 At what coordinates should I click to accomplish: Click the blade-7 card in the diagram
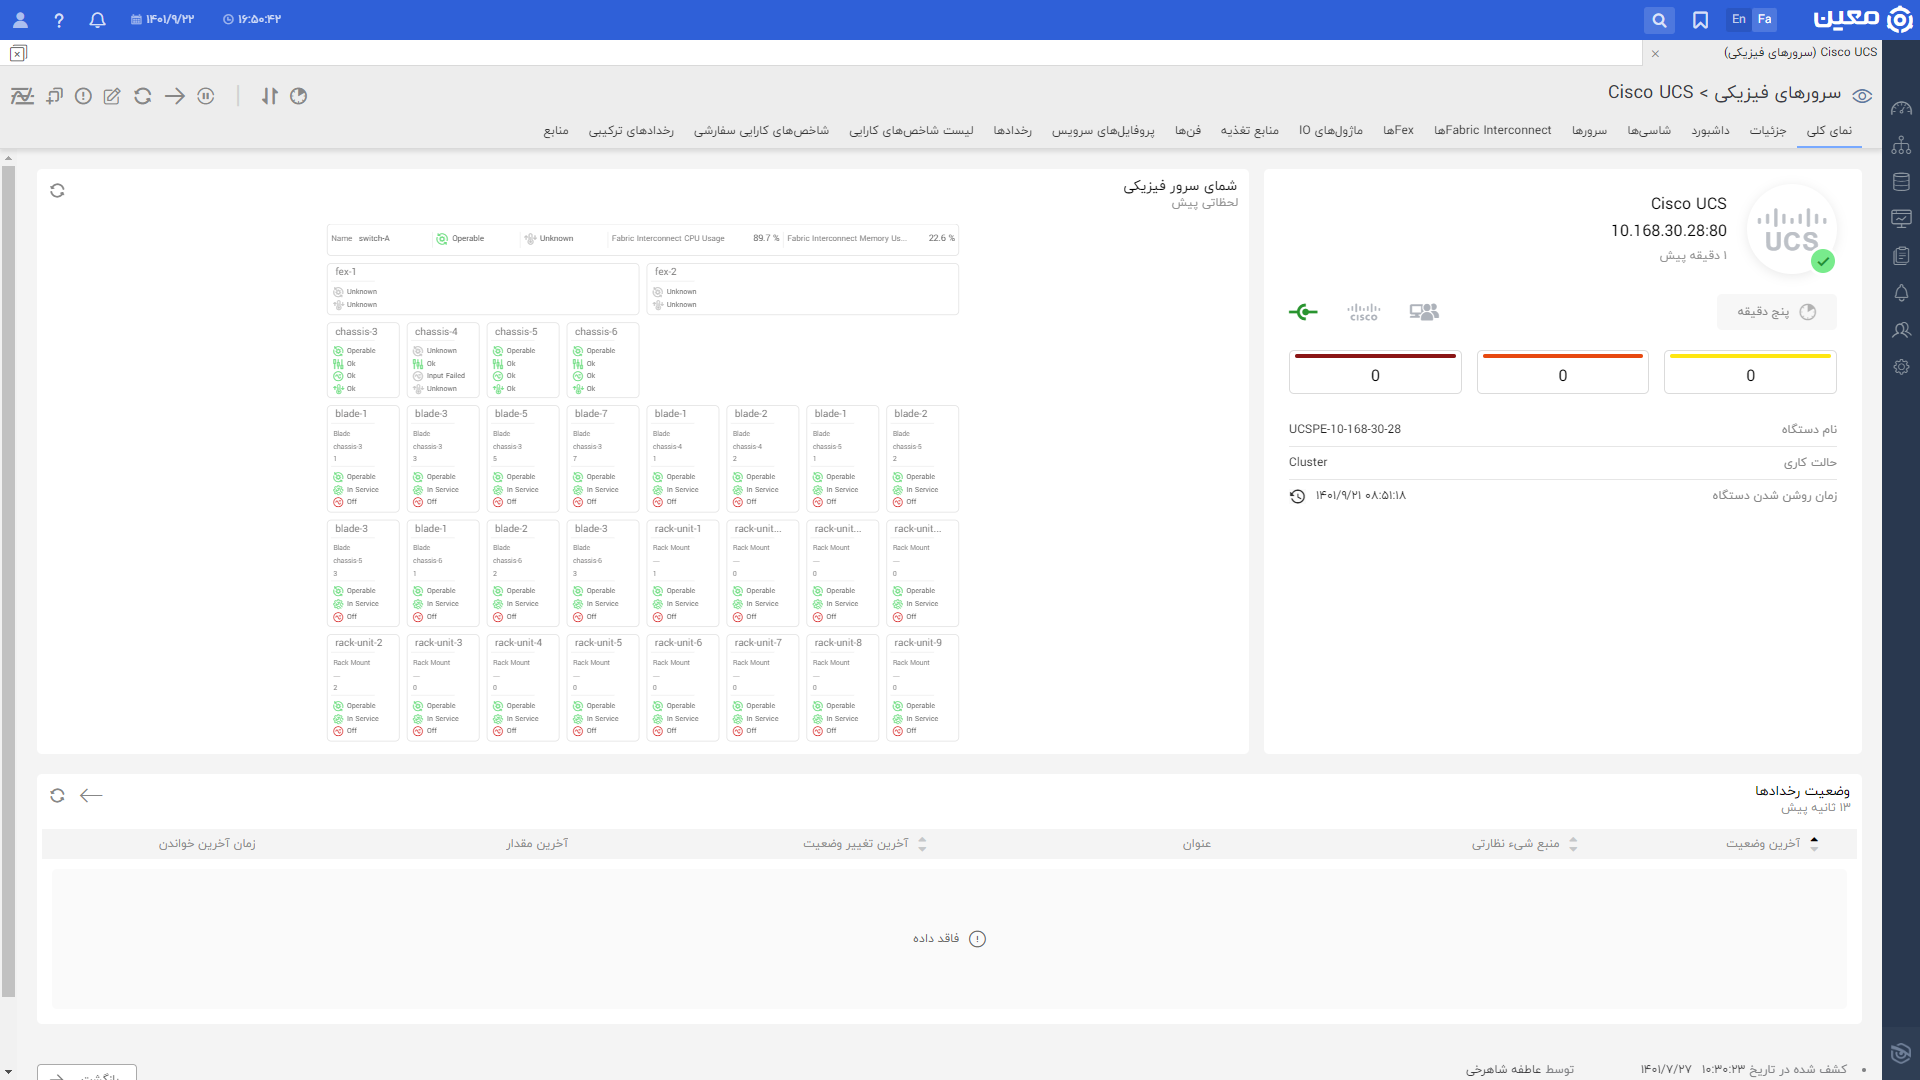[603, 459]
